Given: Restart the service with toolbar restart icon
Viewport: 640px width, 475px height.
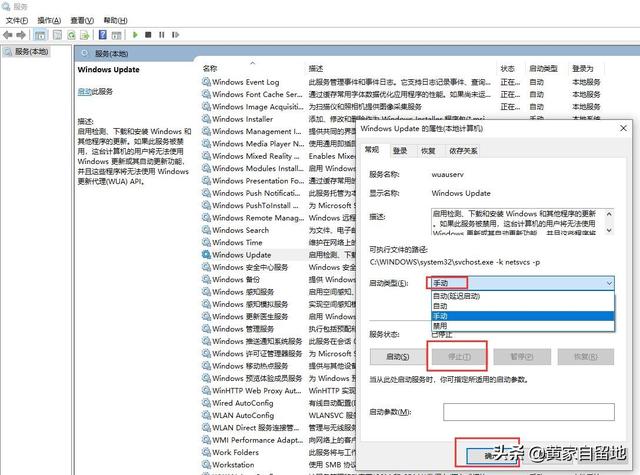Looking at the screenshot, I should pyautogui.click(x=176, y=35).
